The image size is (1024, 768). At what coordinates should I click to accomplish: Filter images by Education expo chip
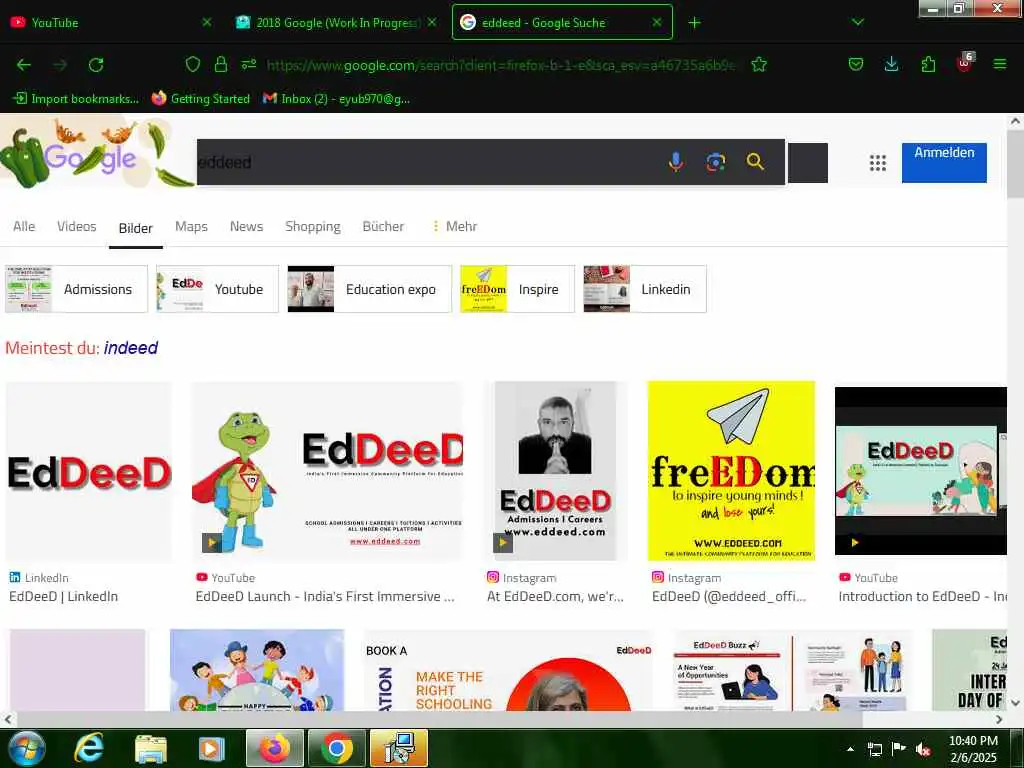pos(370,289)
